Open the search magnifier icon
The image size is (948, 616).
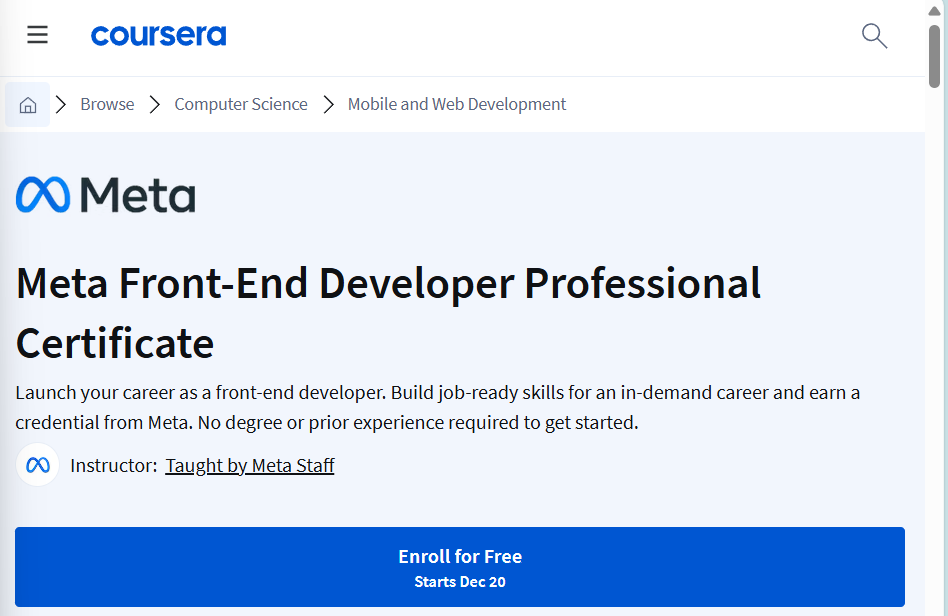tap(874, 36)
